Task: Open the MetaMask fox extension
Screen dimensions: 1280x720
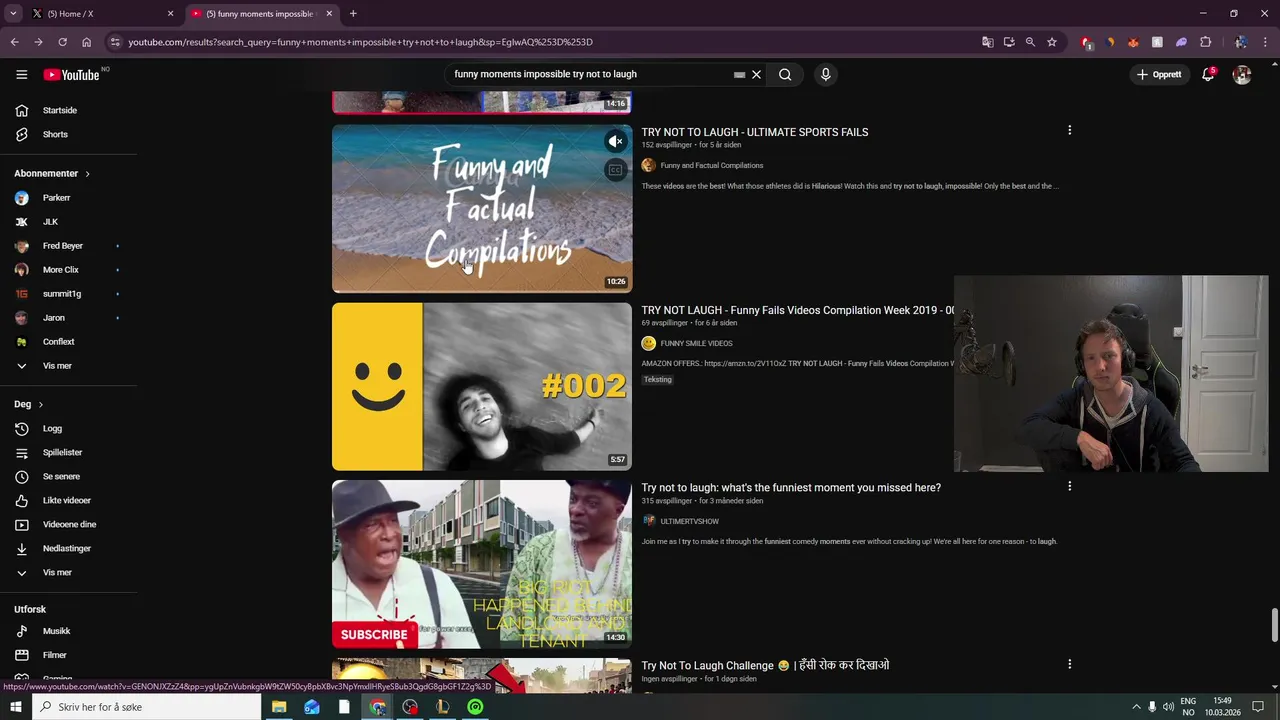Action: point(1133,42)
